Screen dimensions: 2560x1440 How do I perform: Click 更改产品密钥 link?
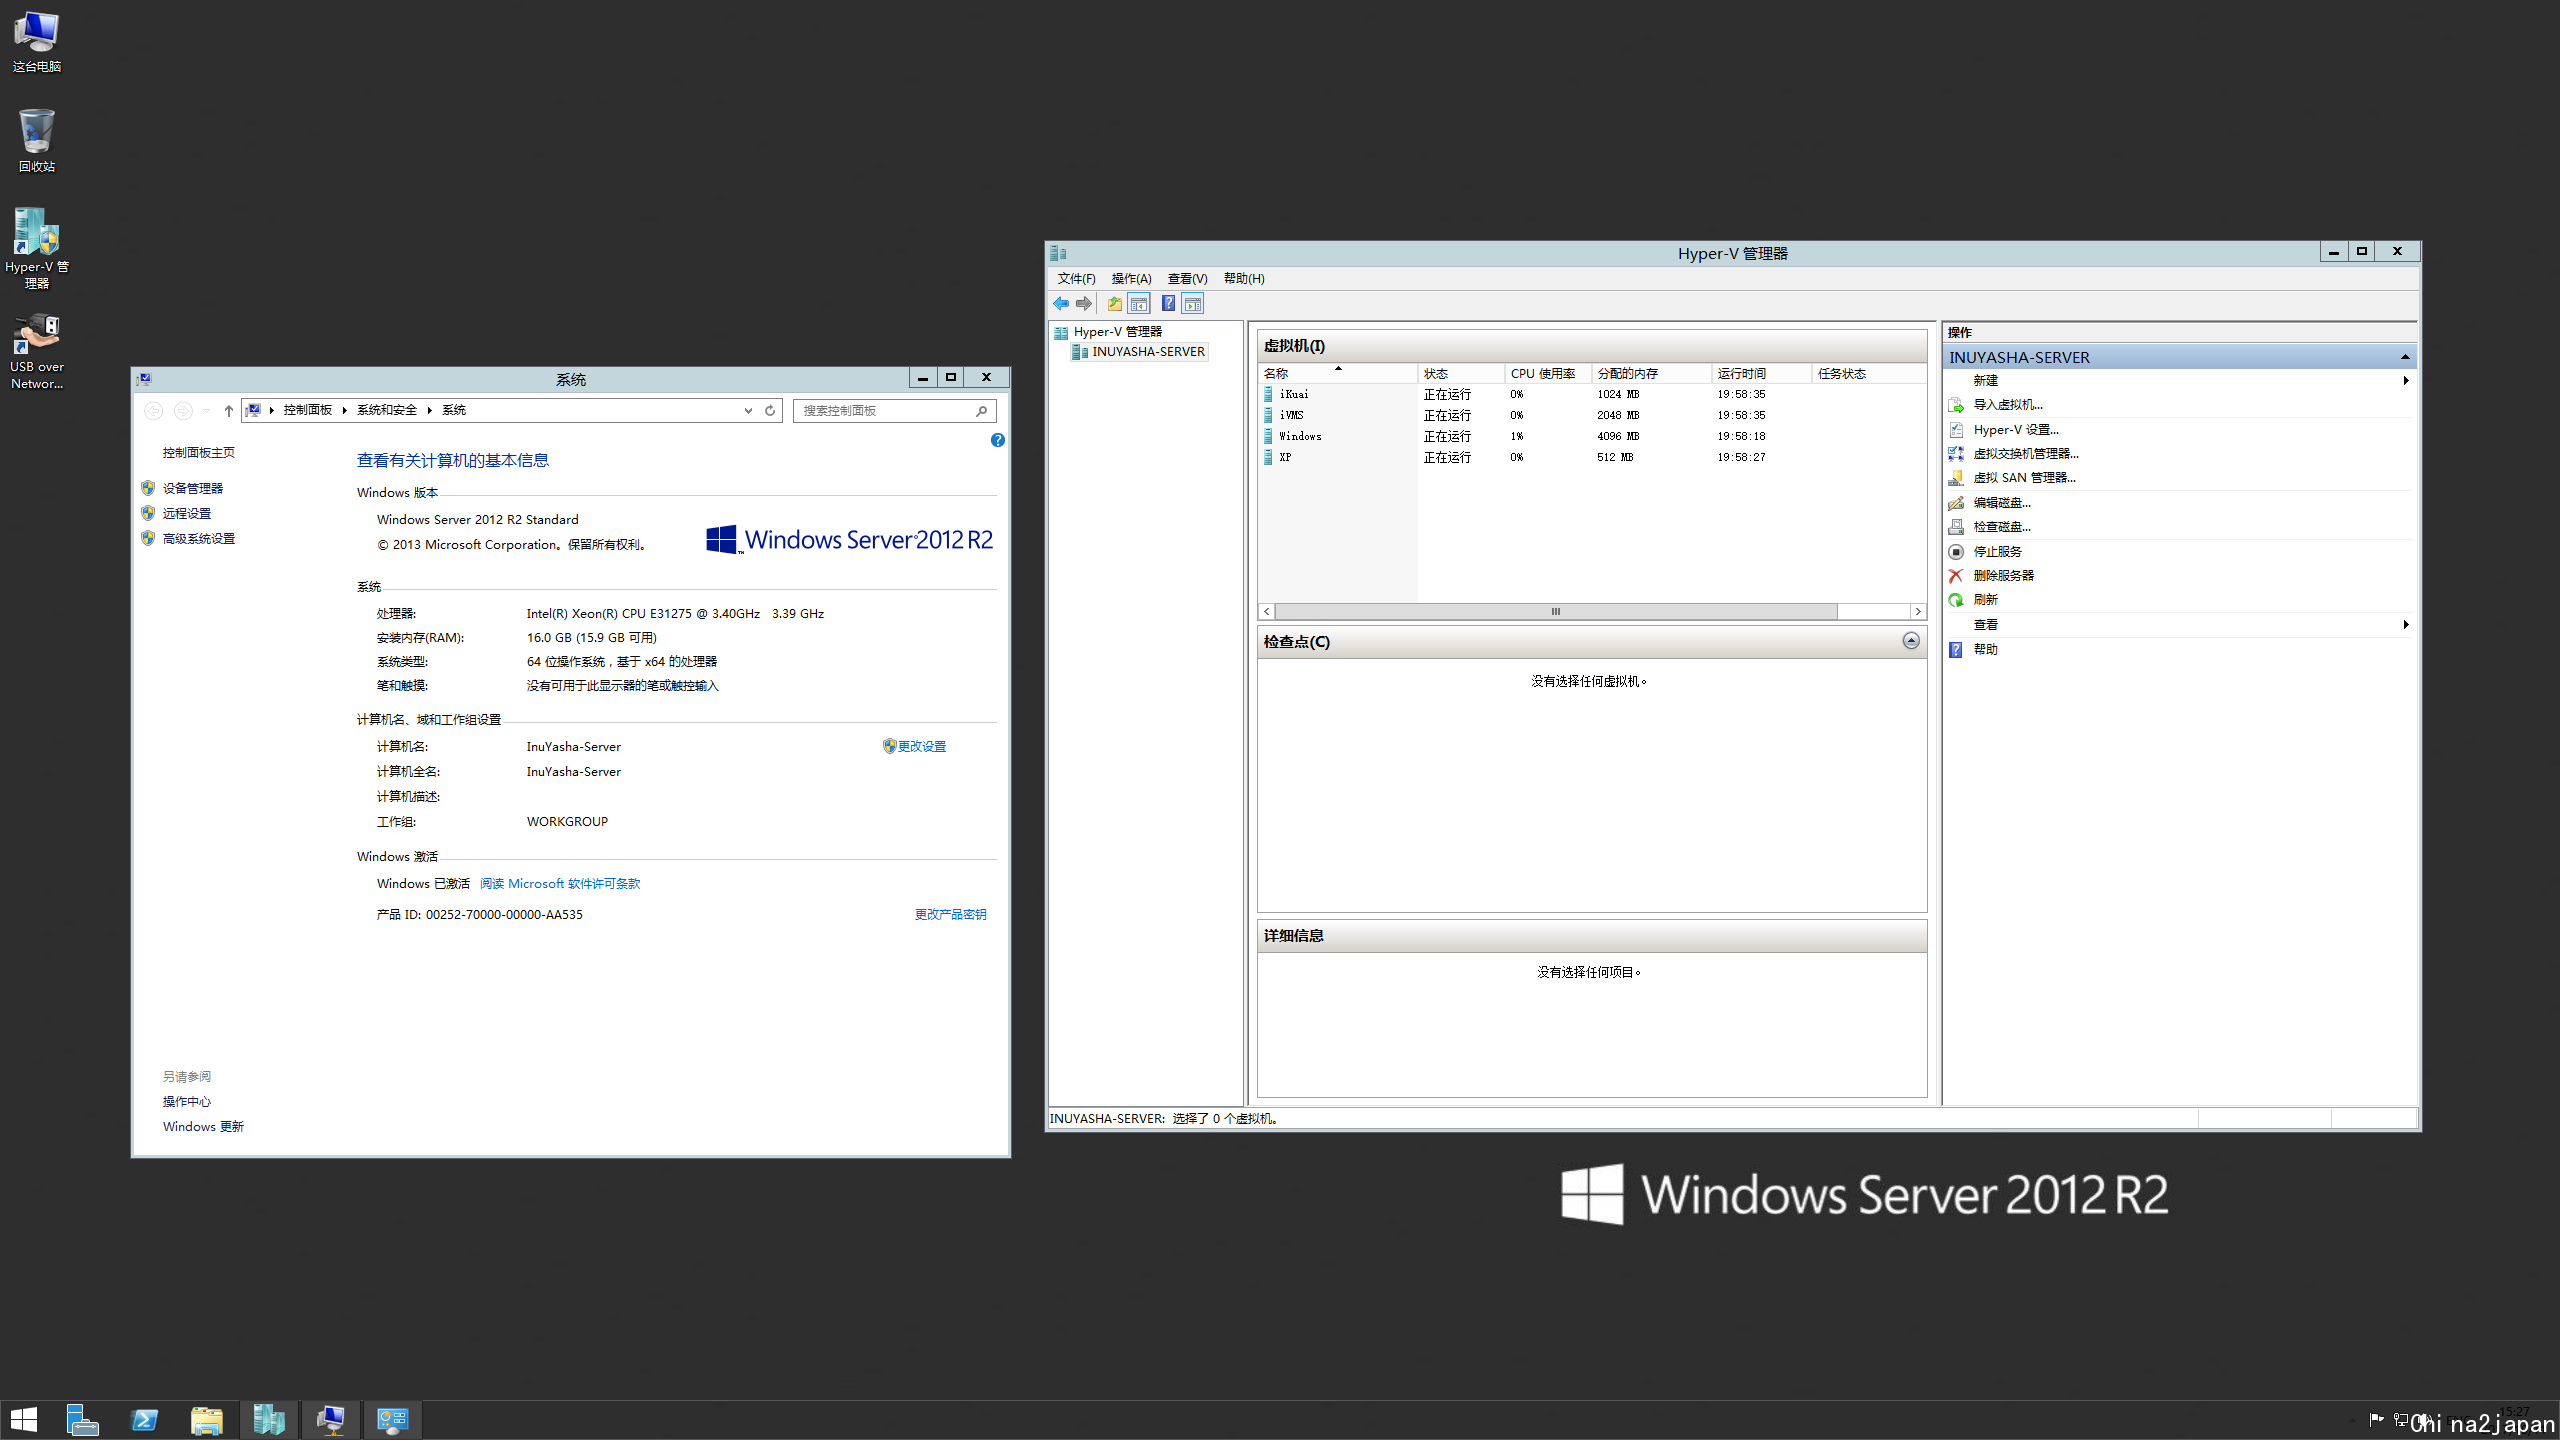coord(950,914)
